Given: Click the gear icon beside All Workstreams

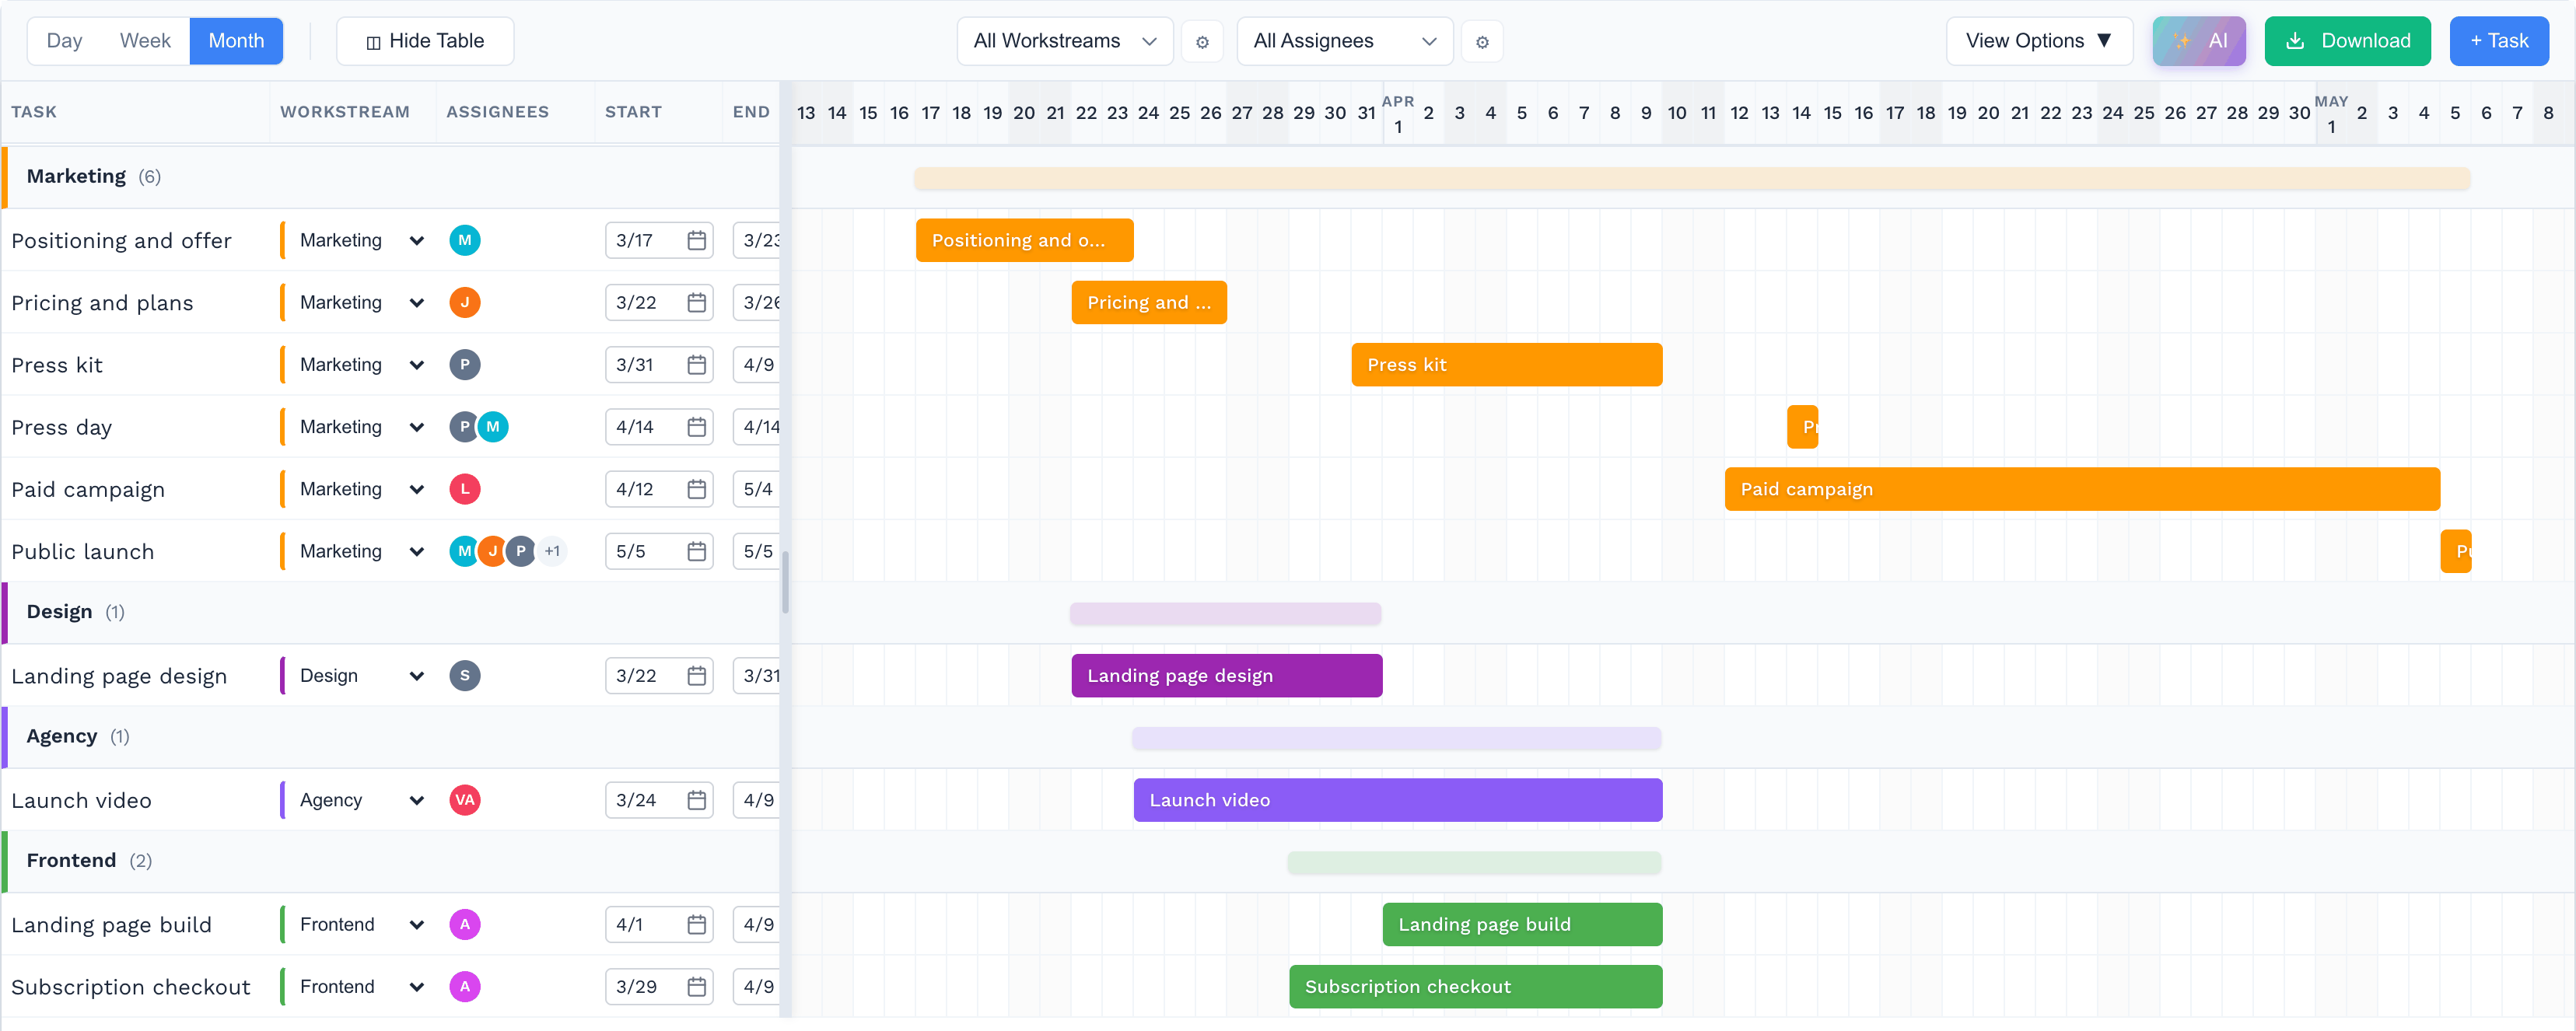Looking at the screenshot, I should (x=1202, y=42).
